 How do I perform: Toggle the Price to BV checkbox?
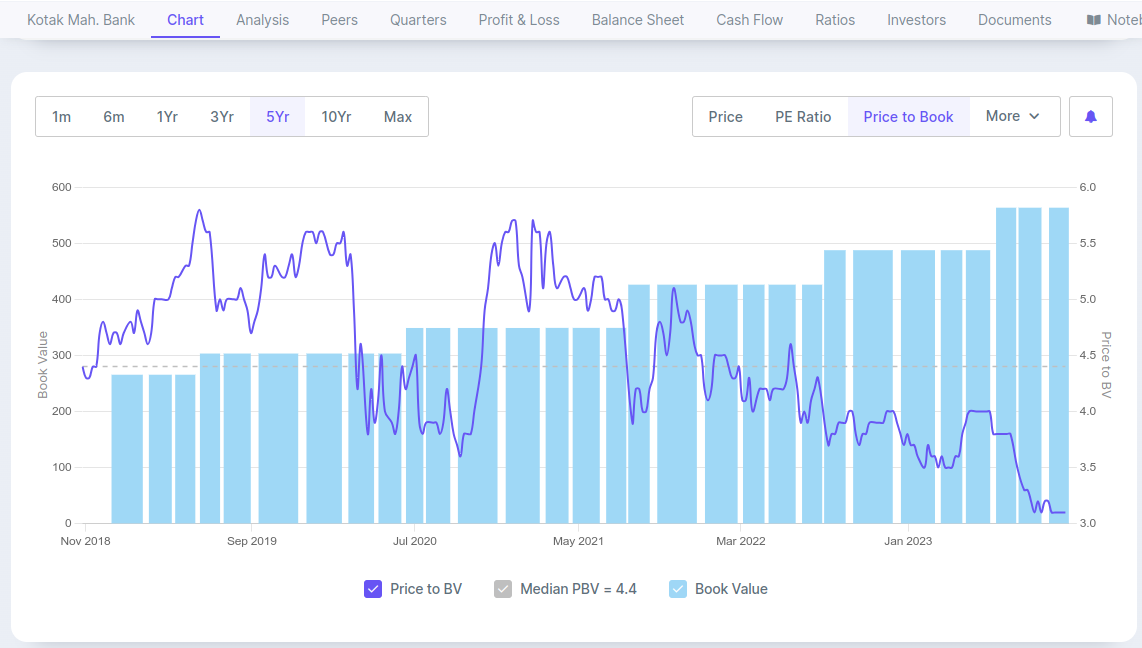click(373, 589)
